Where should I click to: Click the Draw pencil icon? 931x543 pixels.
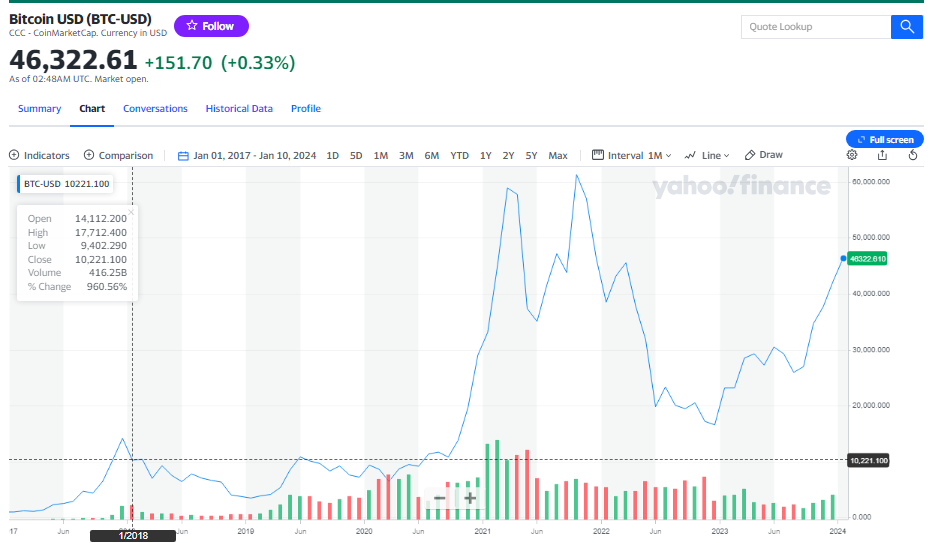tap(750, 155)
